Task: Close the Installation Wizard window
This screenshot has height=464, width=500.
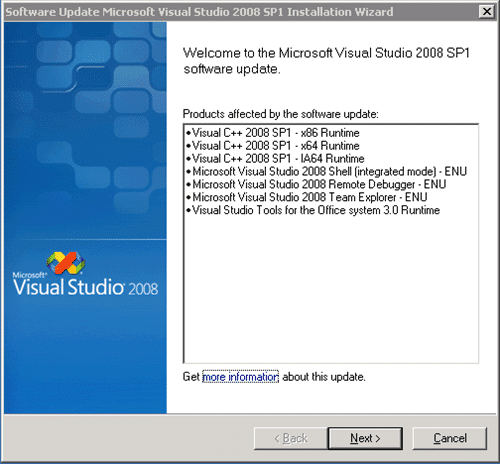Action: click(487, 12)
